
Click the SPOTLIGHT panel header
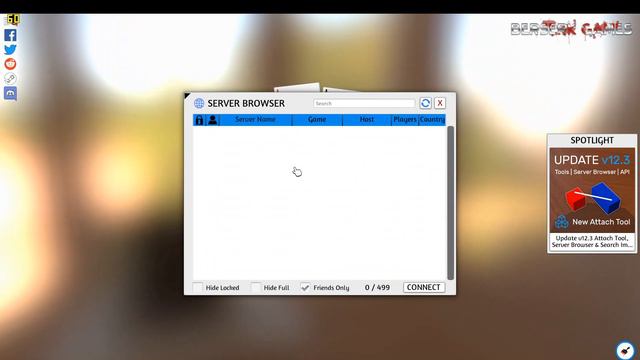coord(592,140)
